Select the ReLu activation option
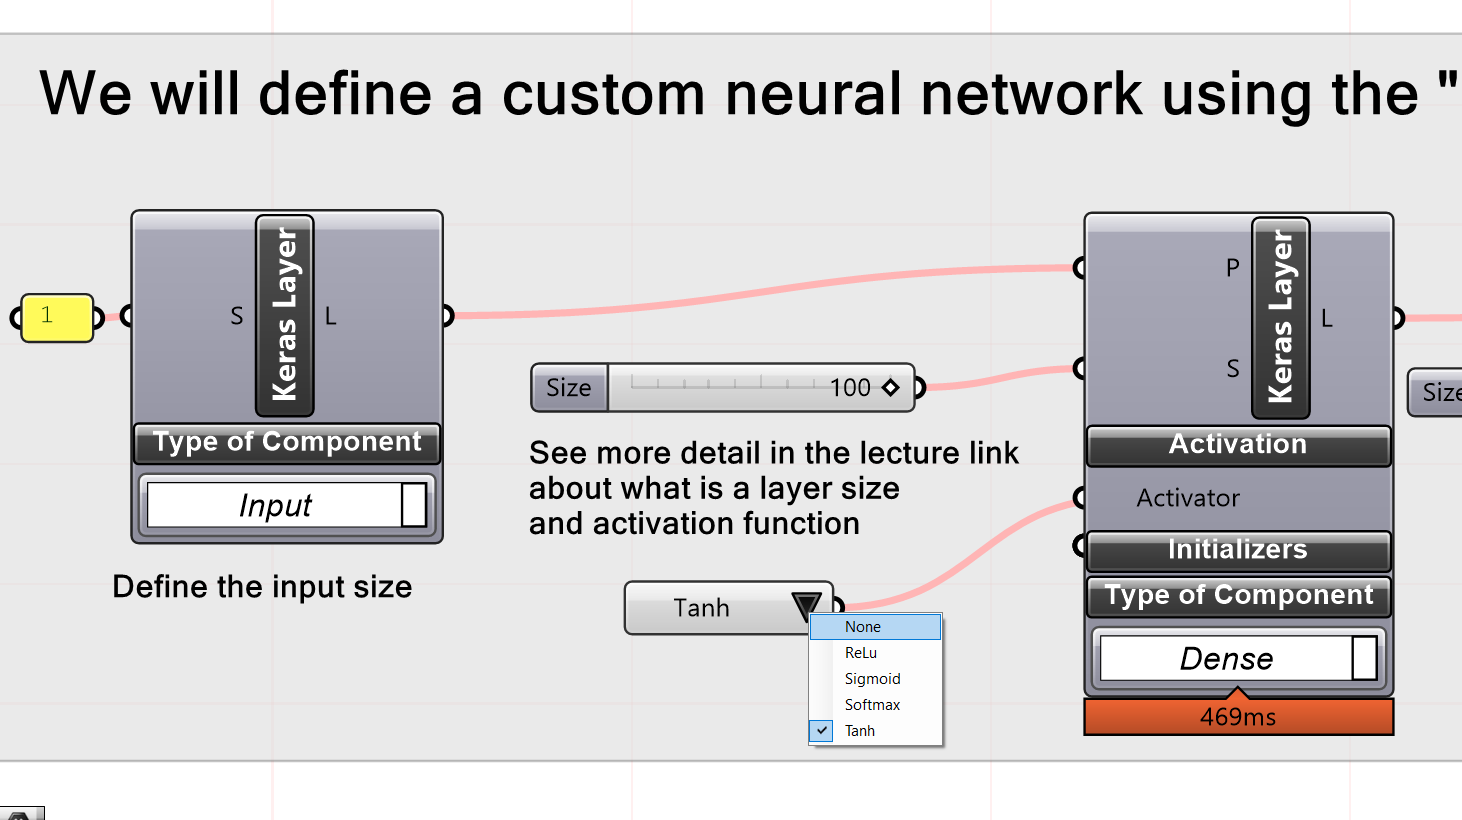 (862, 652)
